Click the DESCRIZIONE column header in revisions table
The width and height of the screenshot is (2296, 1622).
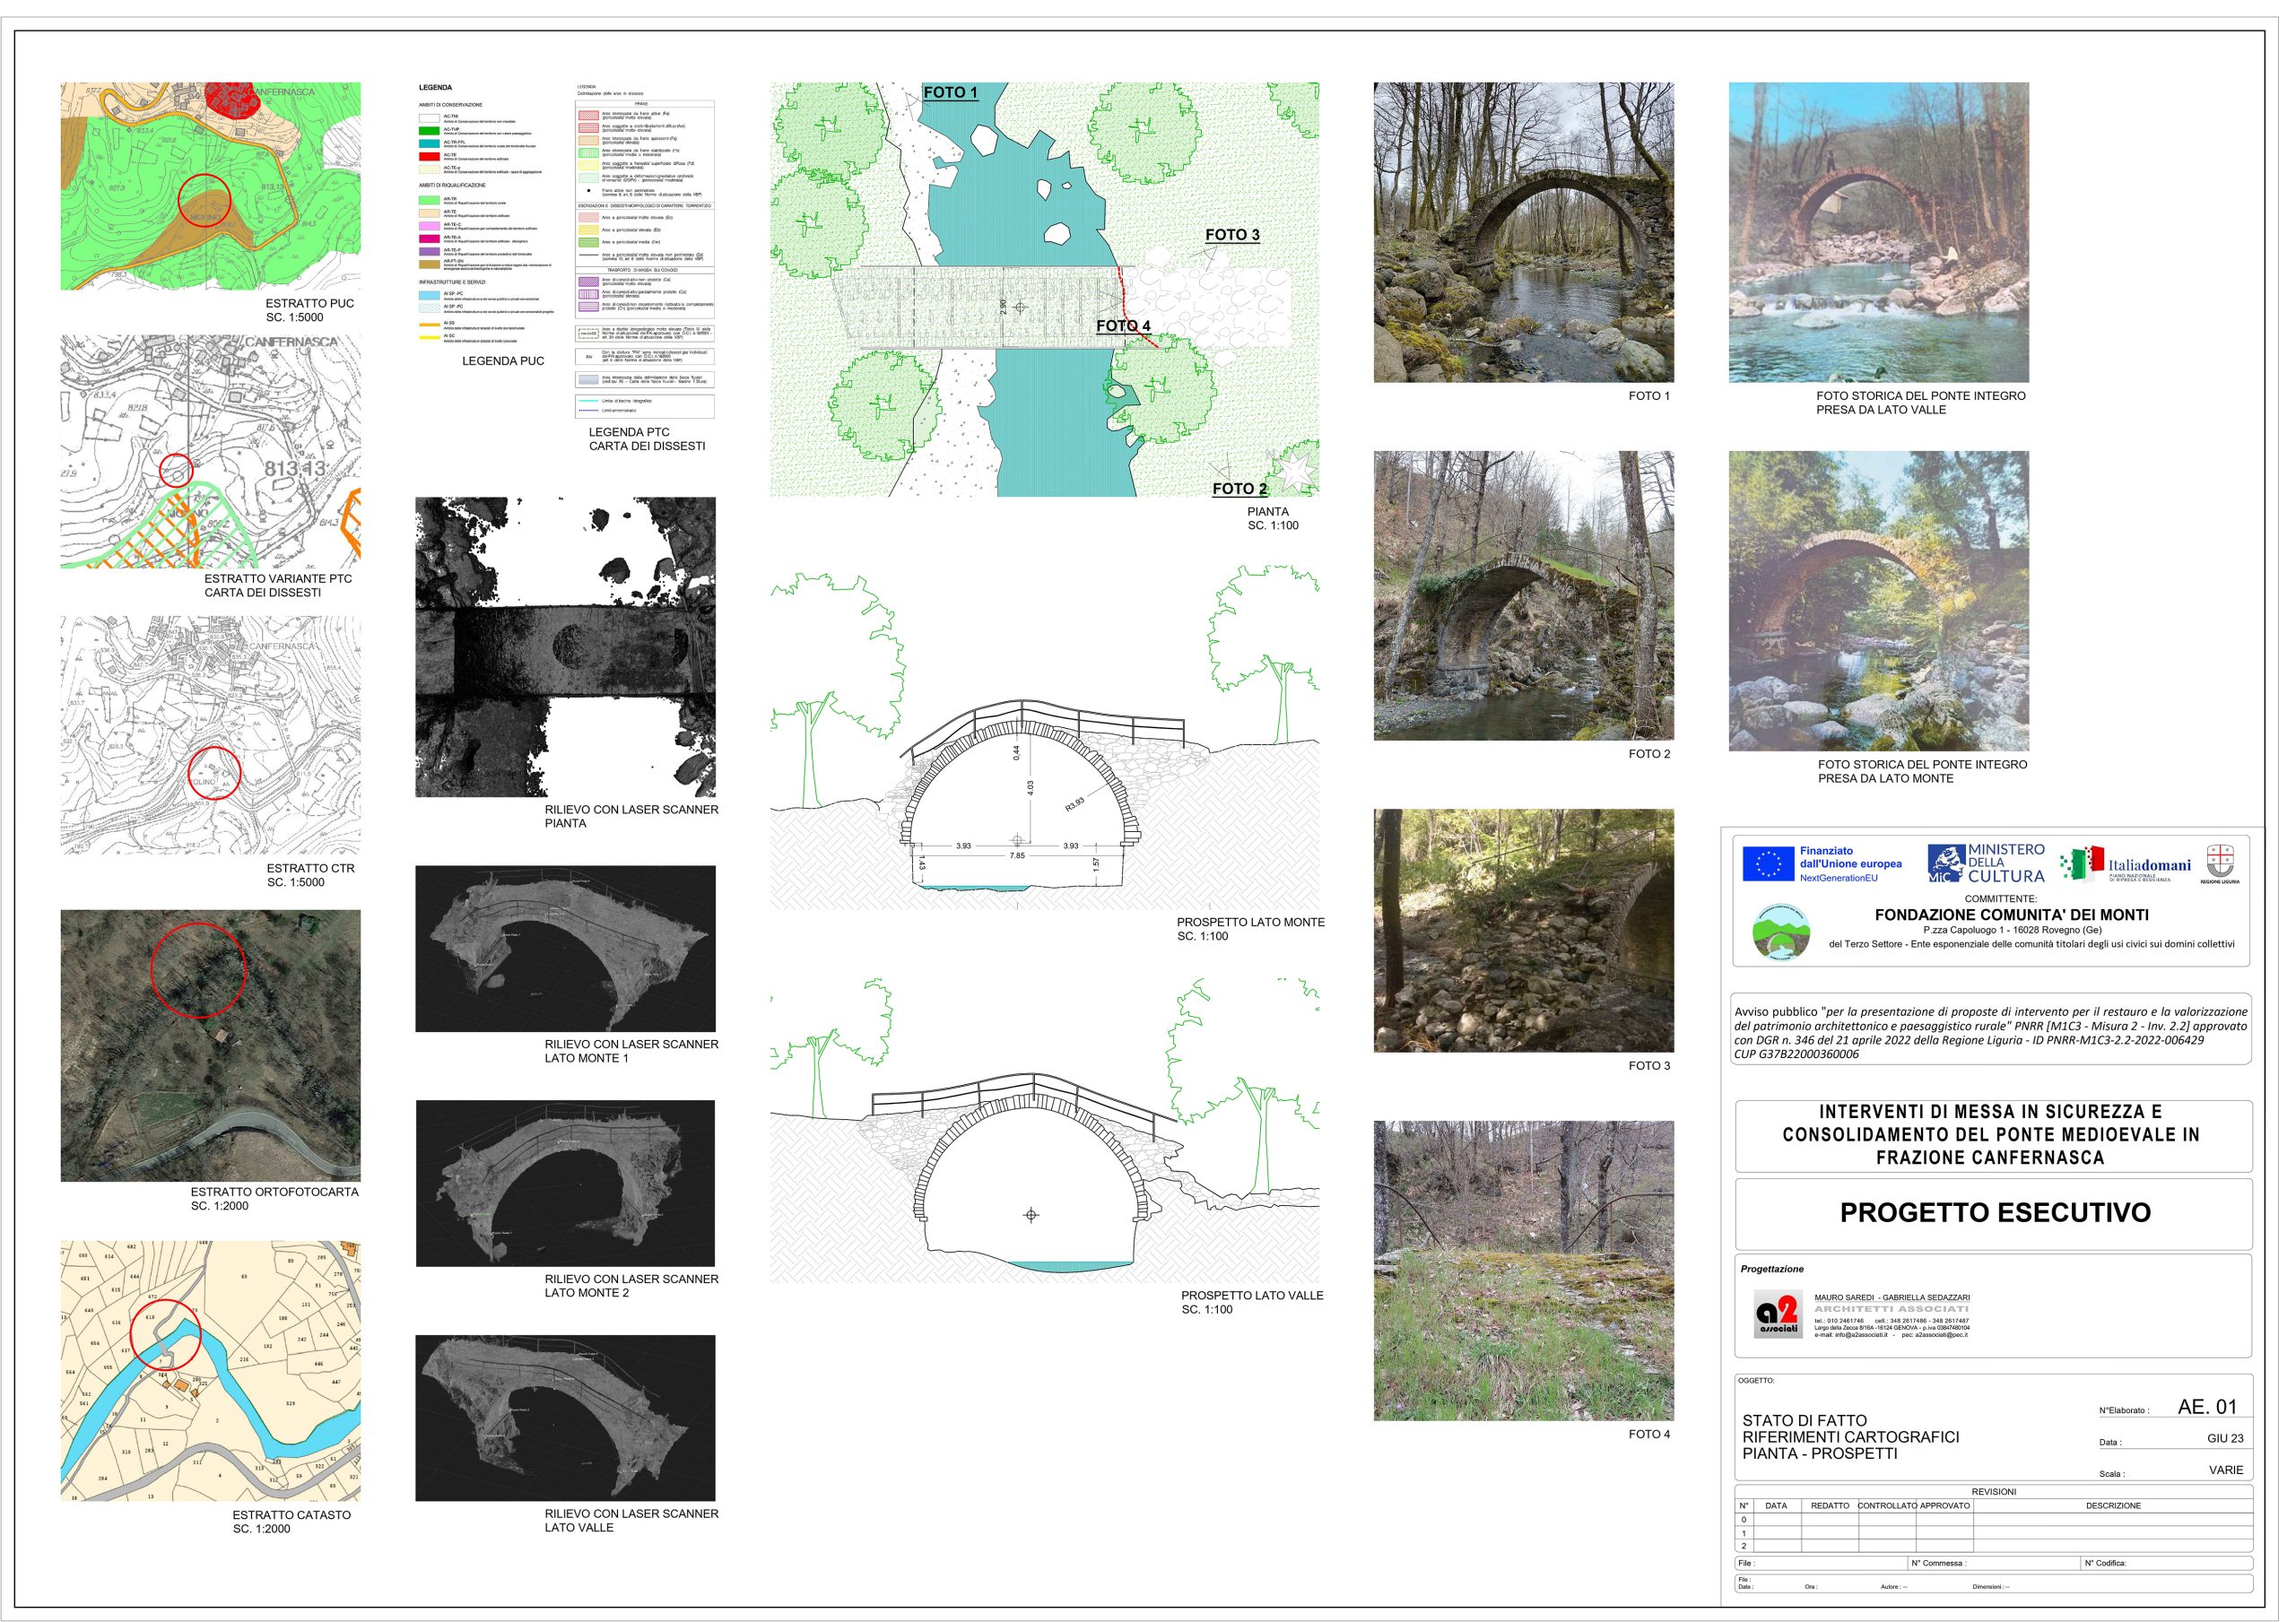pos(2112,1505)
